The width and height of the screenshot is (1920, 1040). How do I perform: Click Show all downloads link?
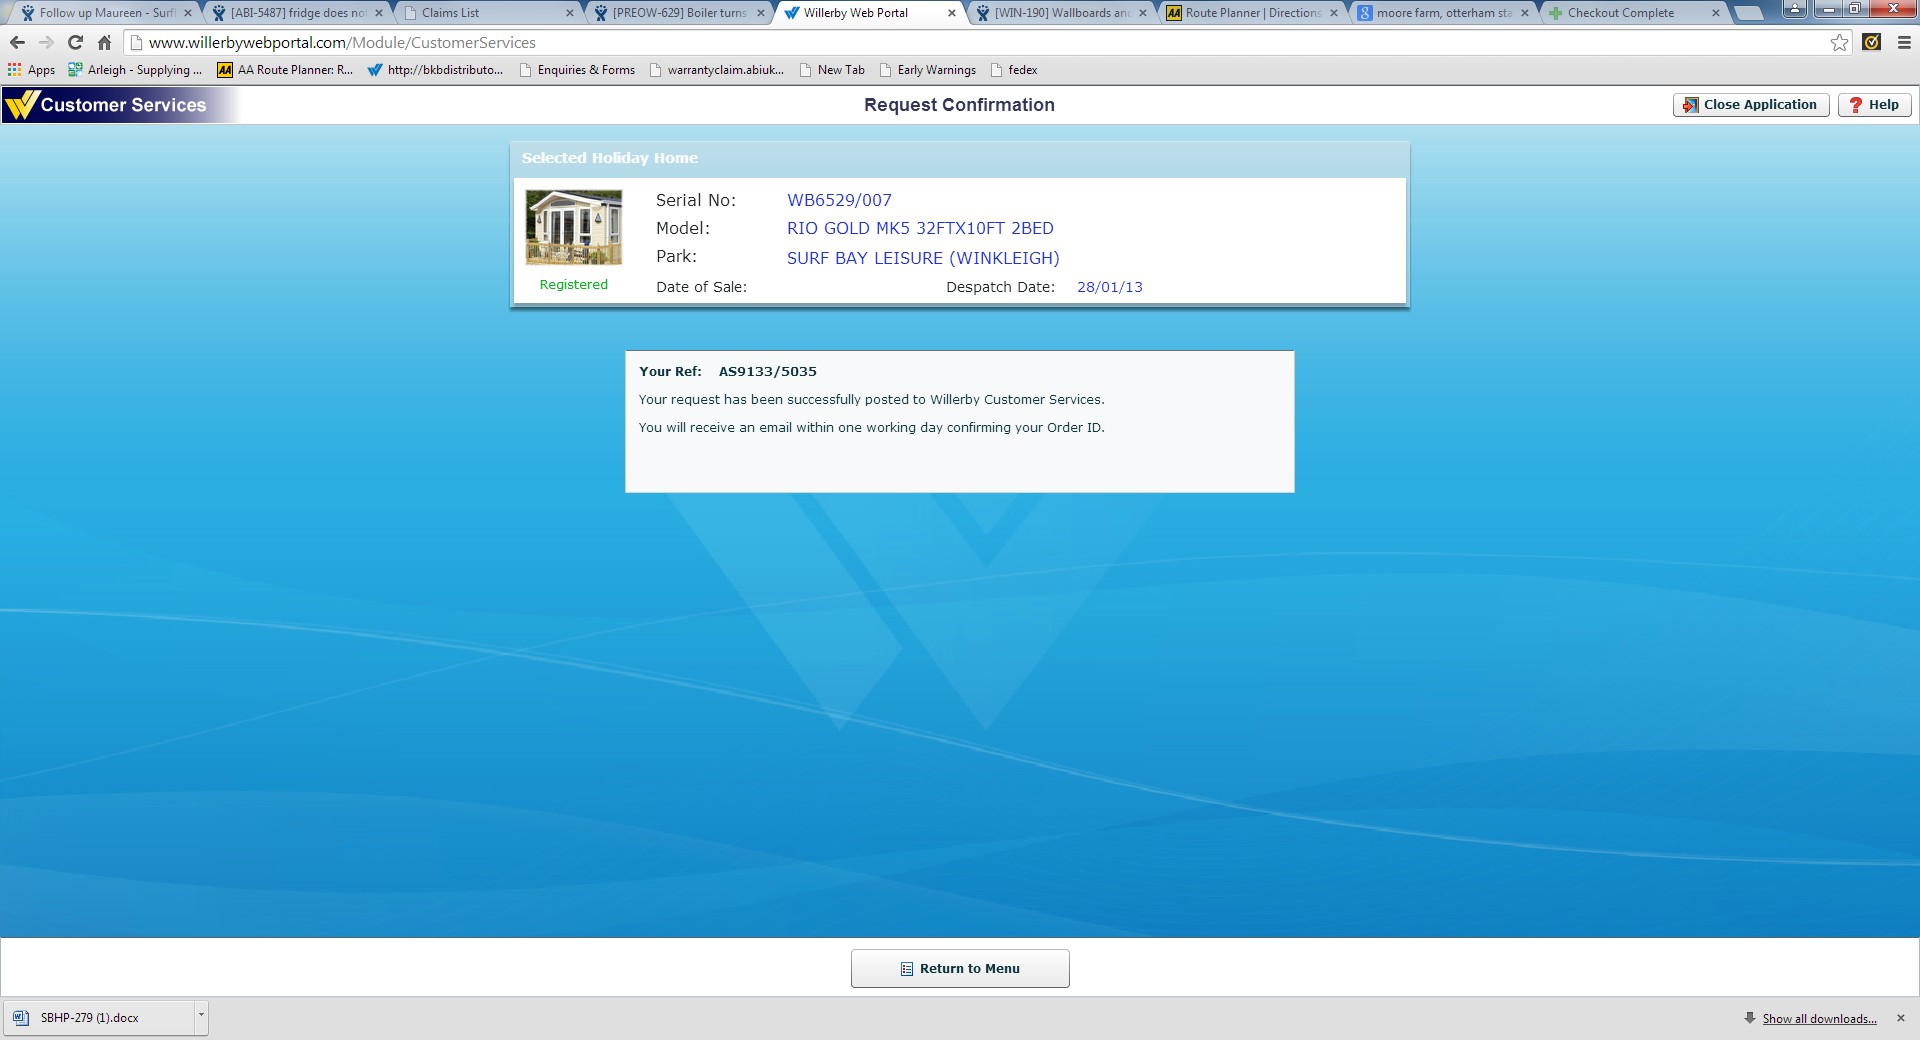coord(1819,1018)
